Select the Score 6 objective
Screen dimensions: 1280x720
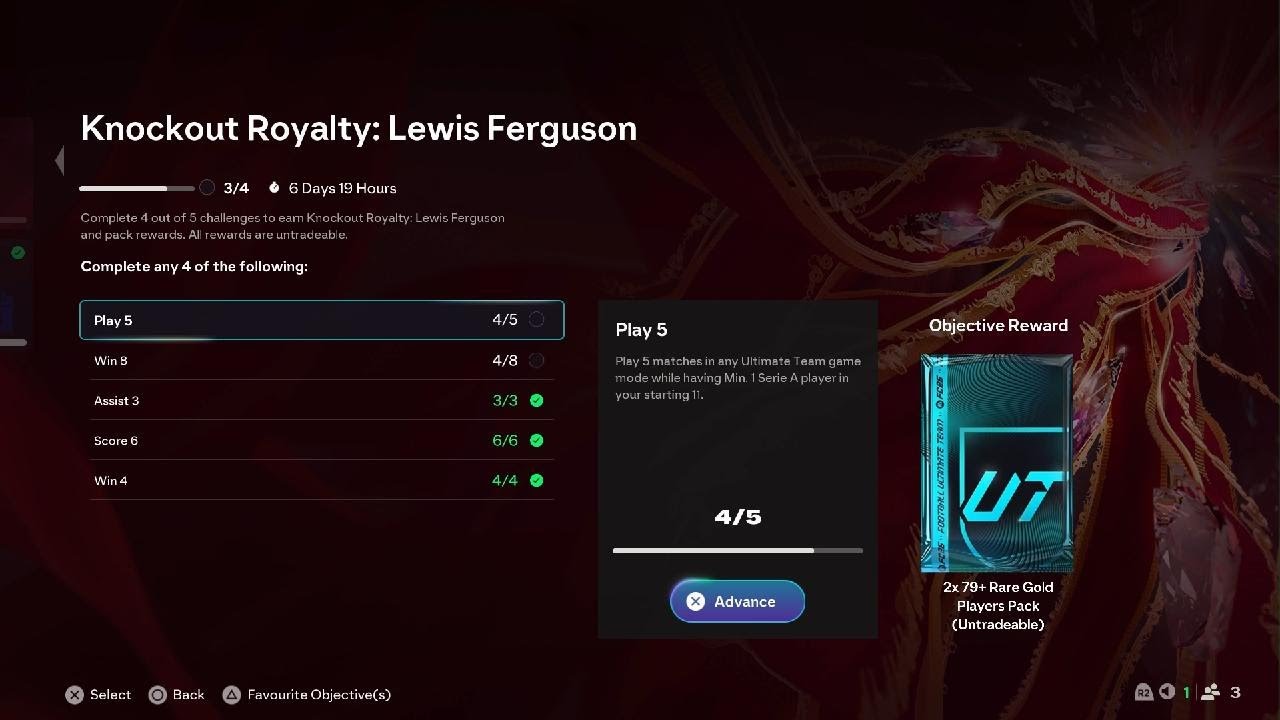pos(321,440)
